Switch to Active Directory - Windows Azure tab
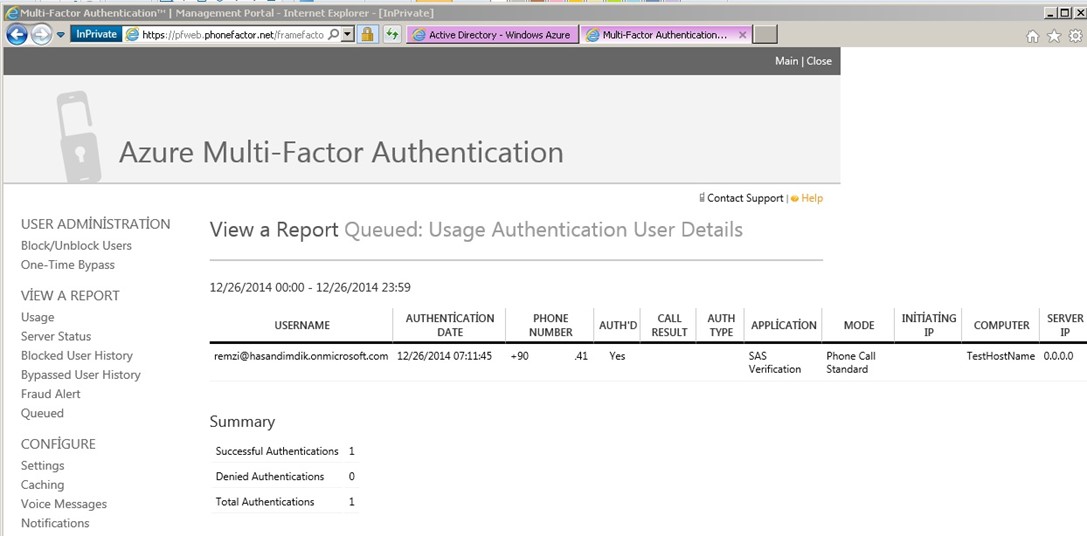Image resolution: width=1087 pixels, height=536 pixels. (492, 35)
